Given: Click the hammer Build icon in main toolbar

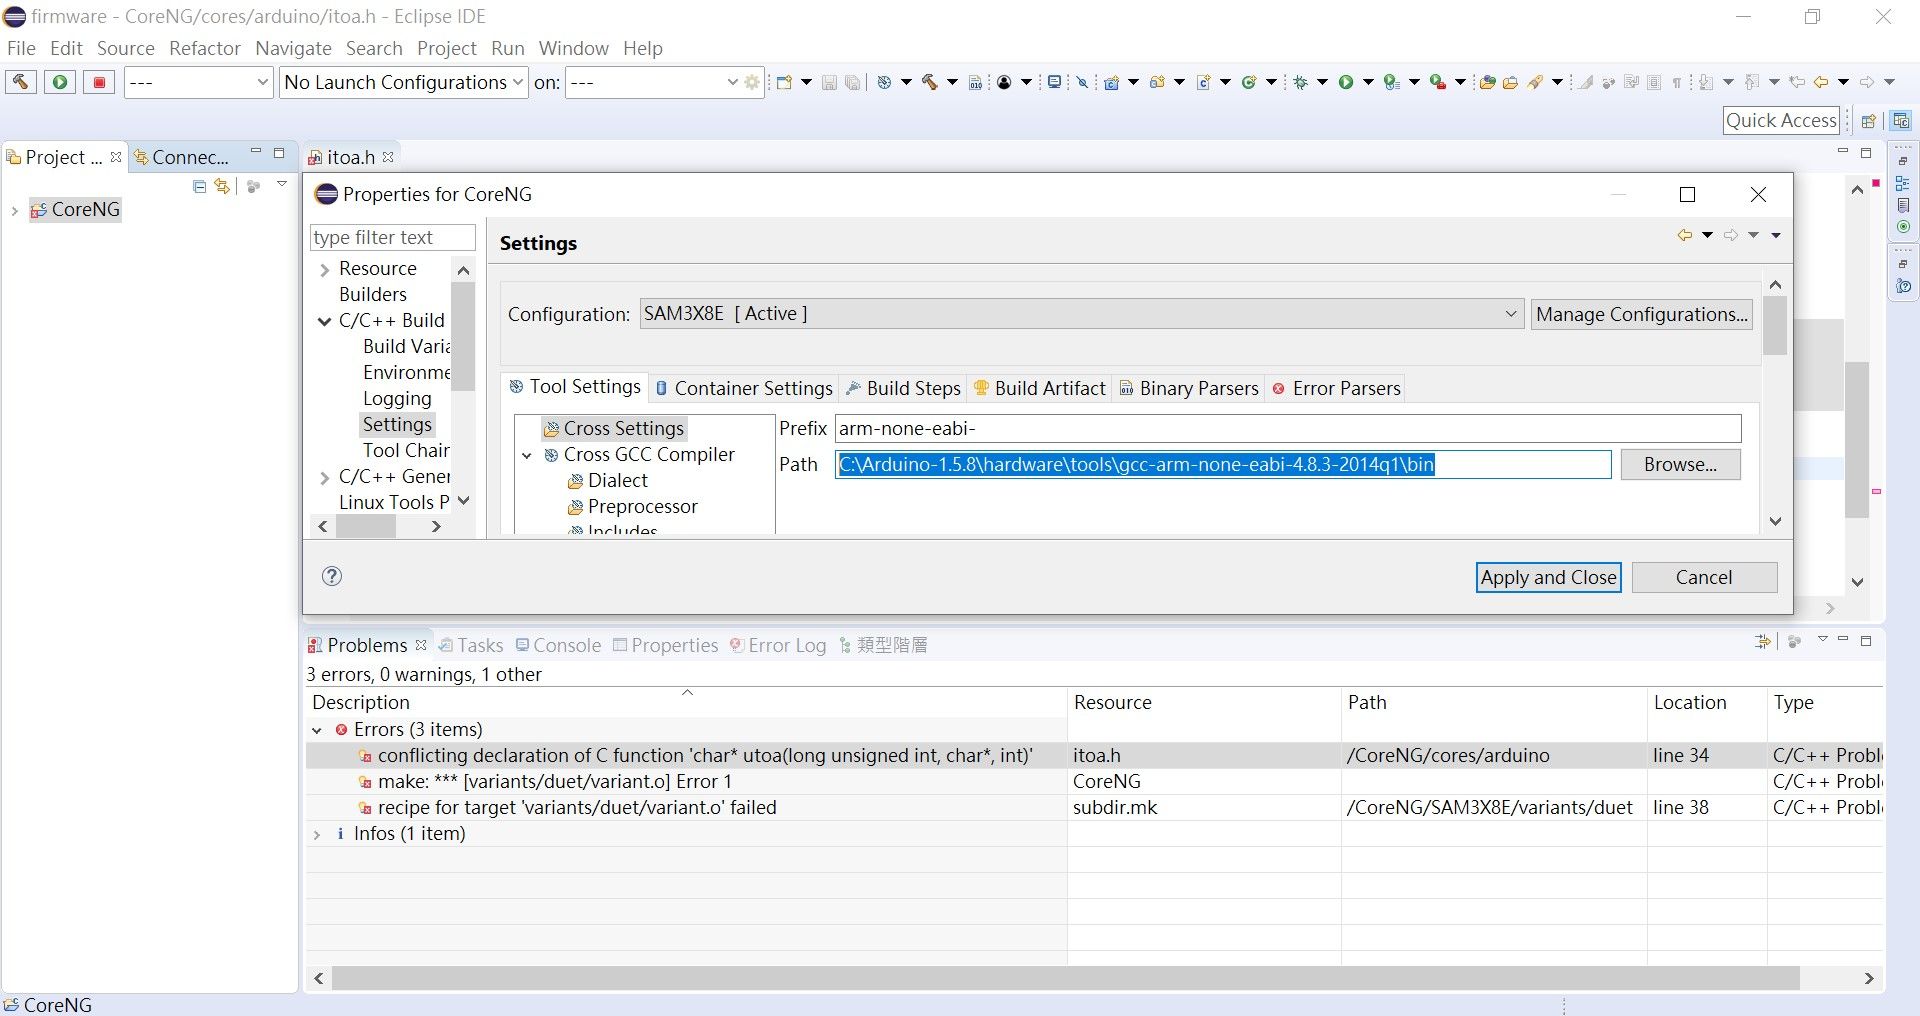Looking at the screenshot, I should coord(930,82).
